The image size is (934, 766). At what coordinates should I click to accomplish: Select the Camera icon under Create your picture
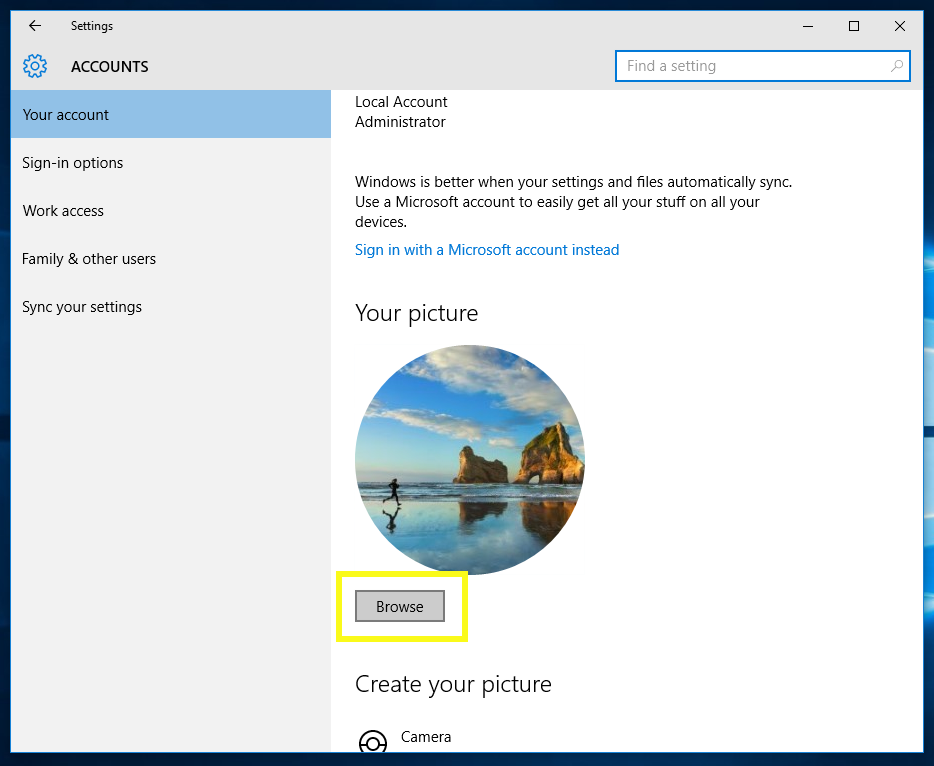coord(372,742)
